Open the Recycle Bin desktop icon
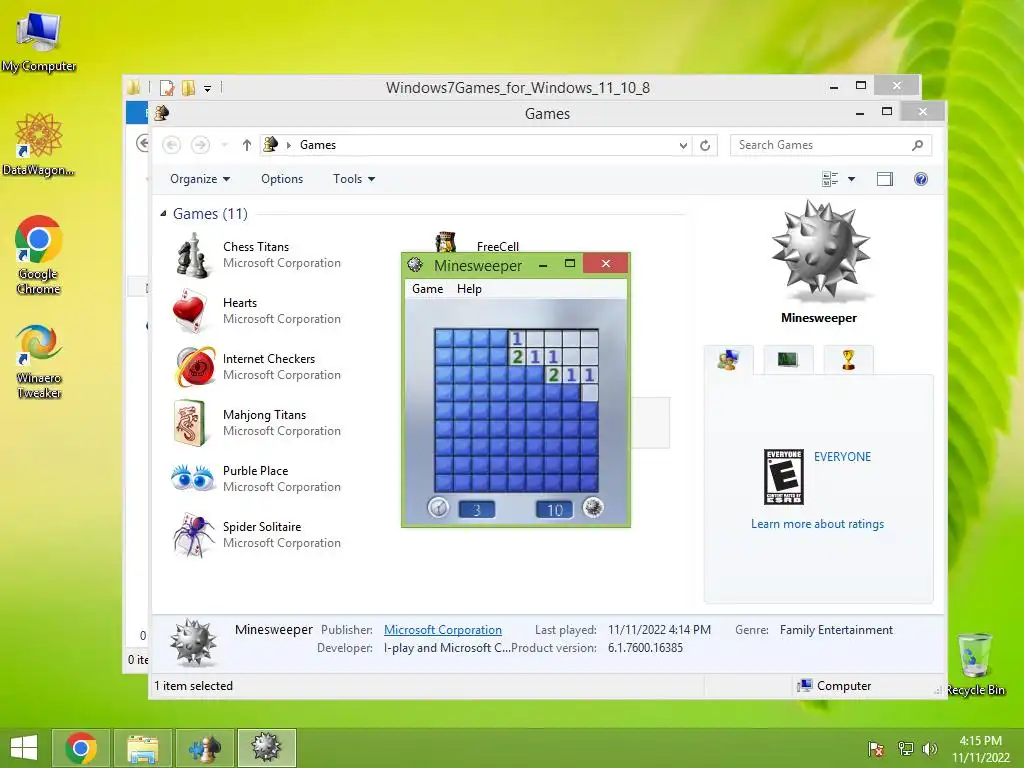Image resolution: width=1024 pixels, height=768 pixels. 974,664
